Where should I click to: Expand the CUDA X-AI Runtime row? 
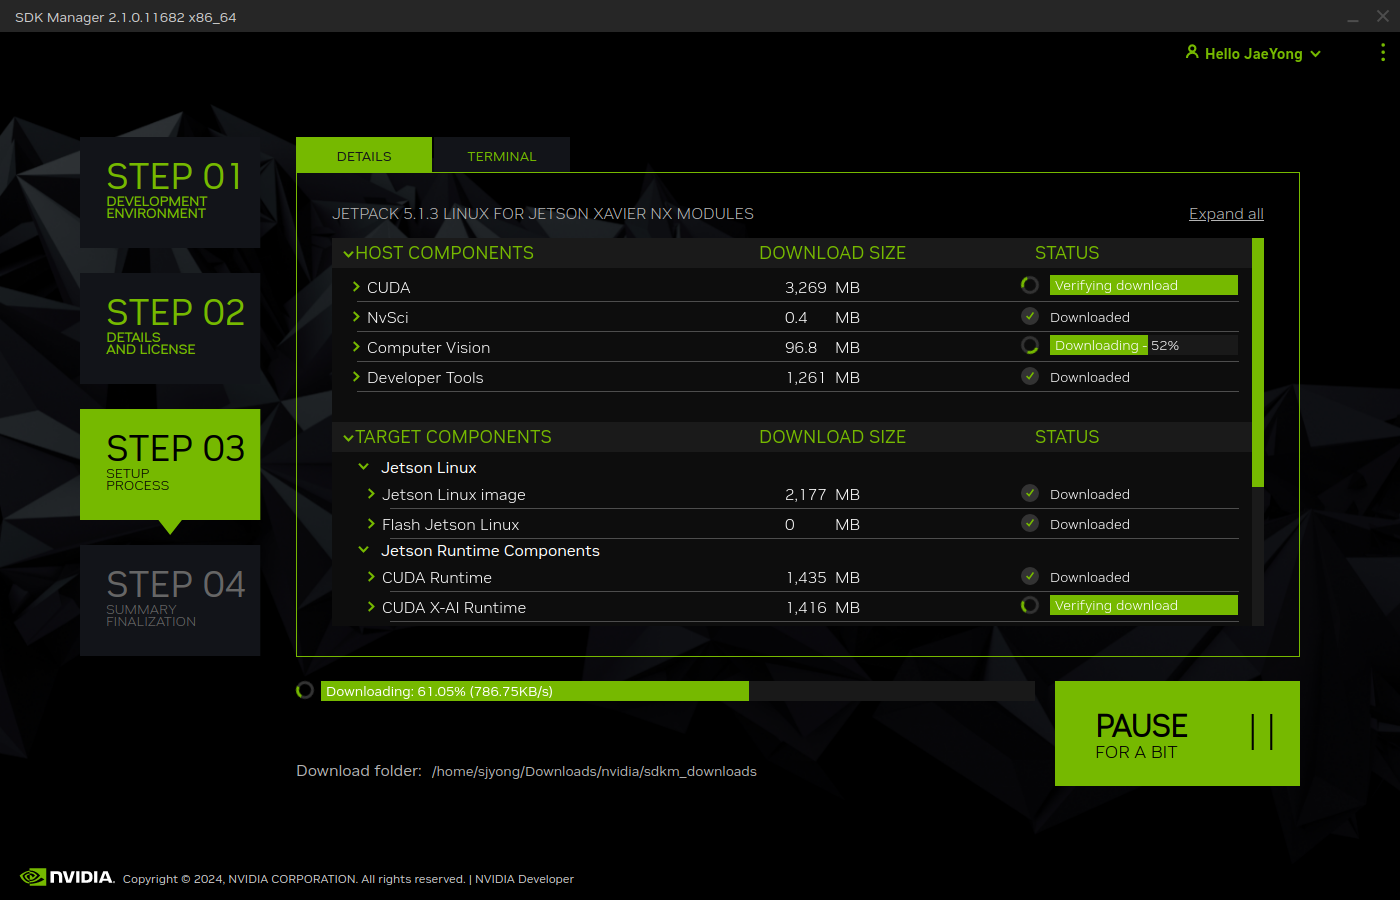point(371,607)
